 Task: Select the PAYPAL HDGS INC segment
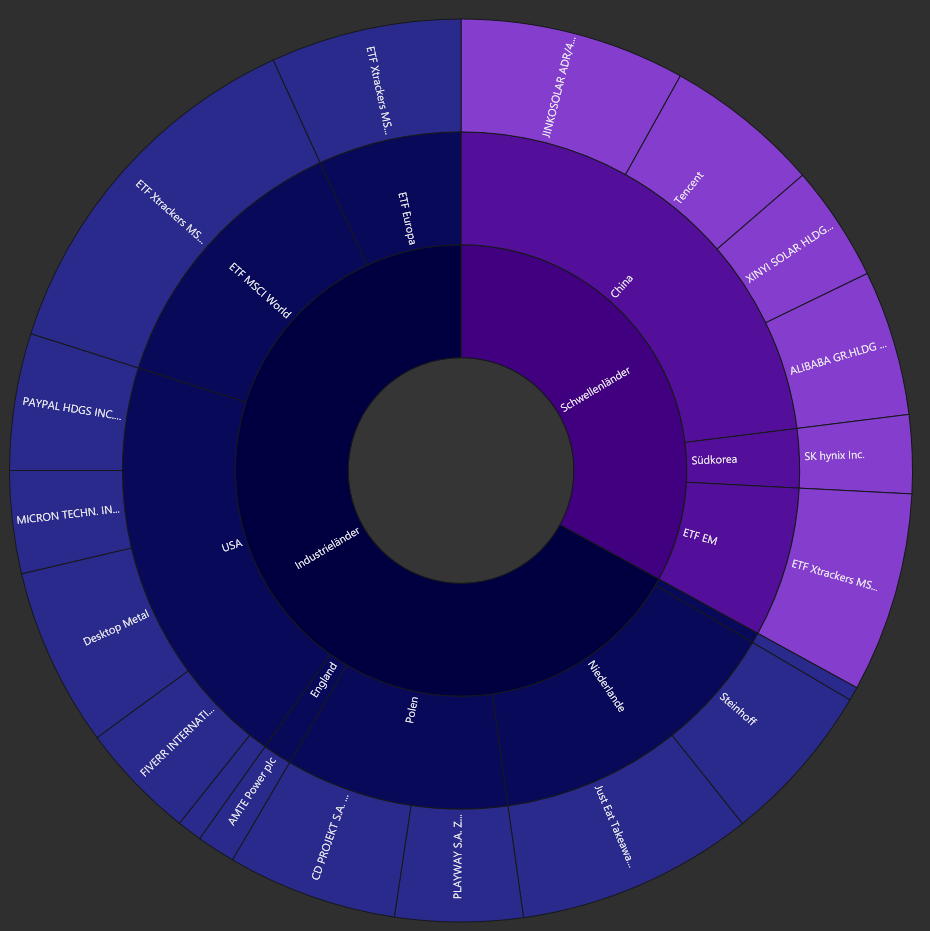(72, 408)
